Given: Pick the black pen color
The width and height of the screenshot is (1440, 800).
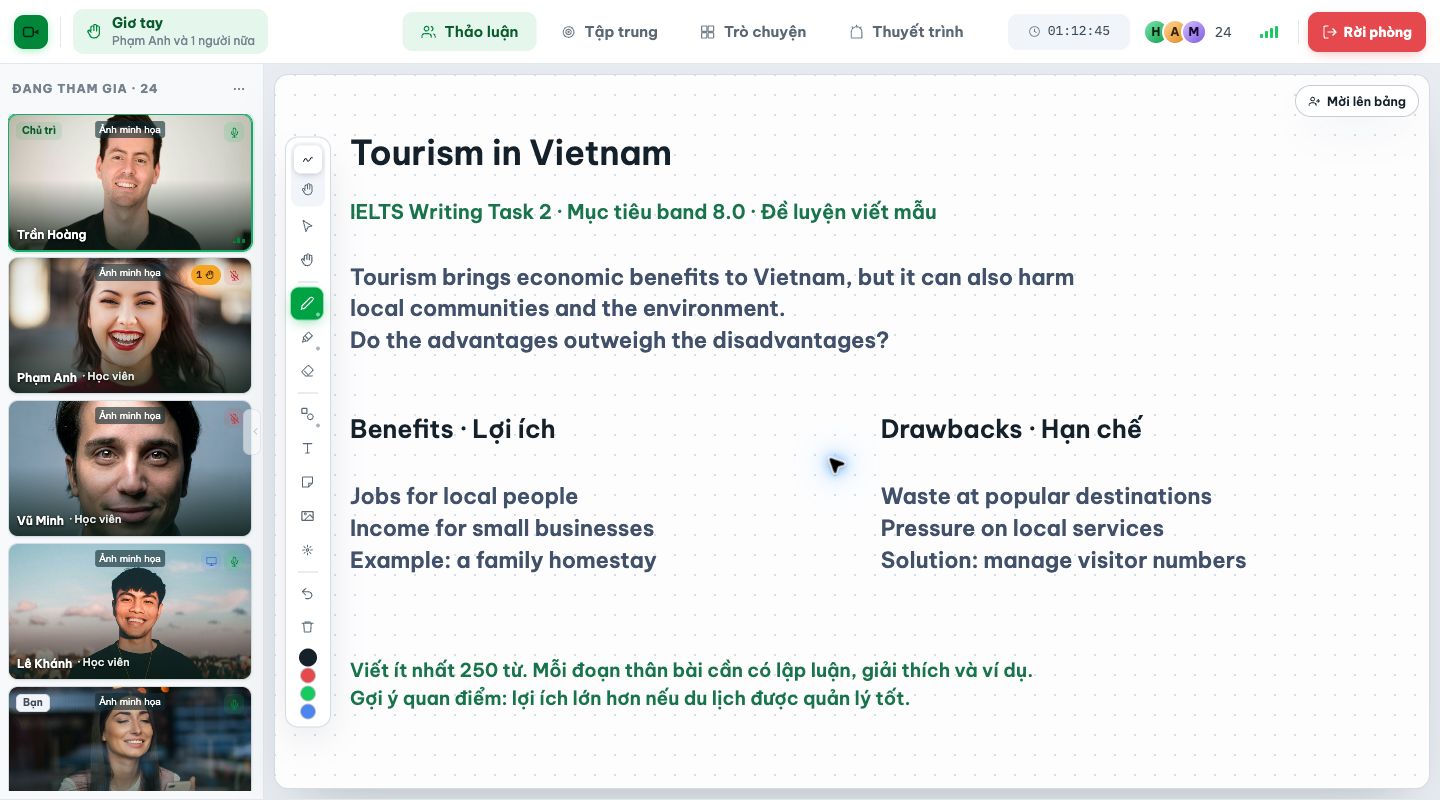Looking at the screenshot, I should point(308,657).
